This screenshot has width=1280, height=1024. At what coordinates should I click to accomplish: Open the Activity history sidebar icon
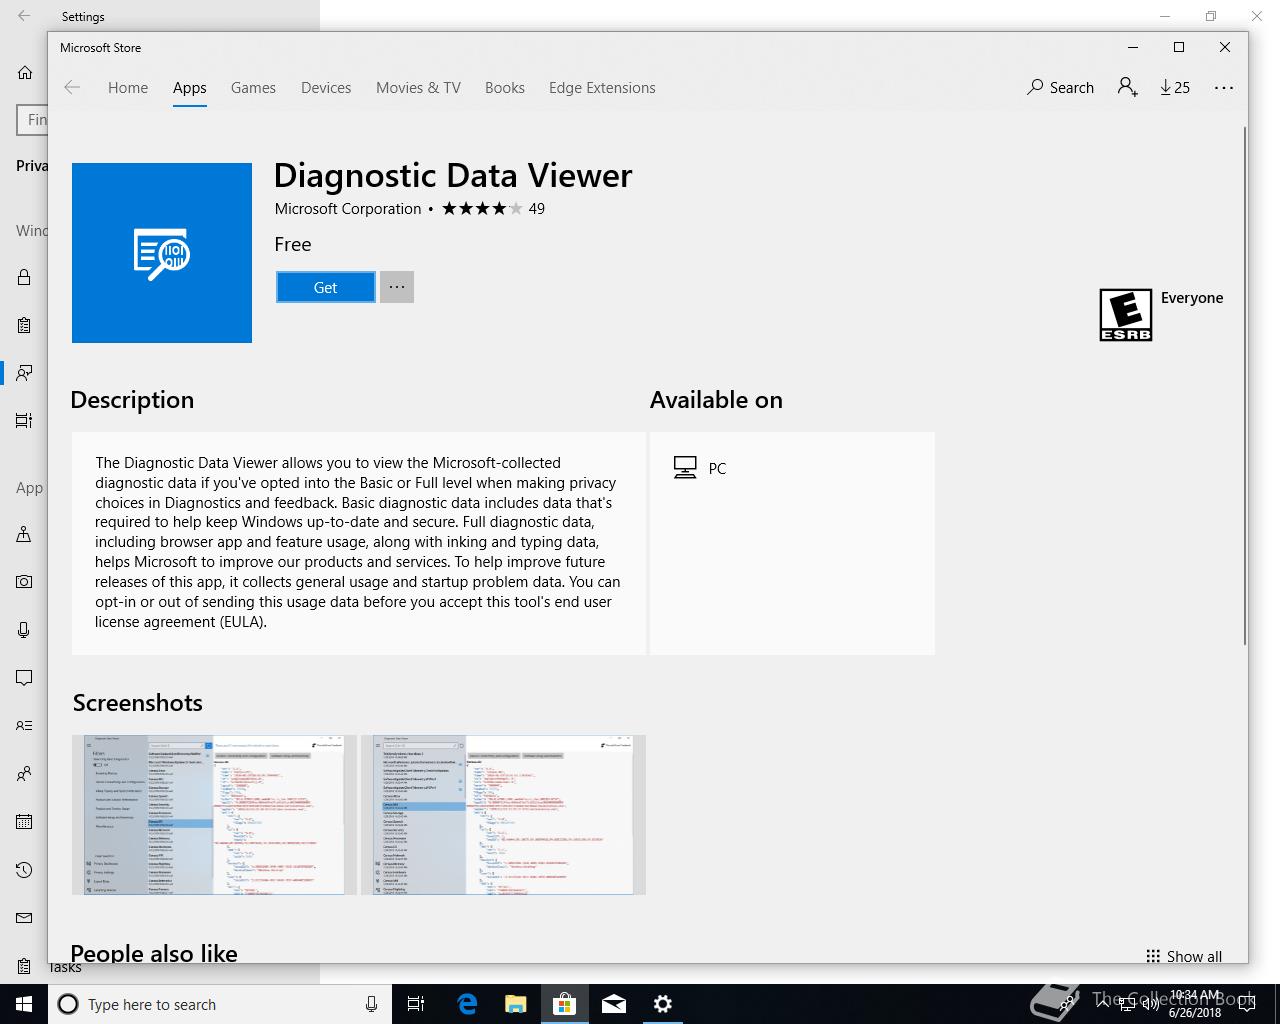24,421
